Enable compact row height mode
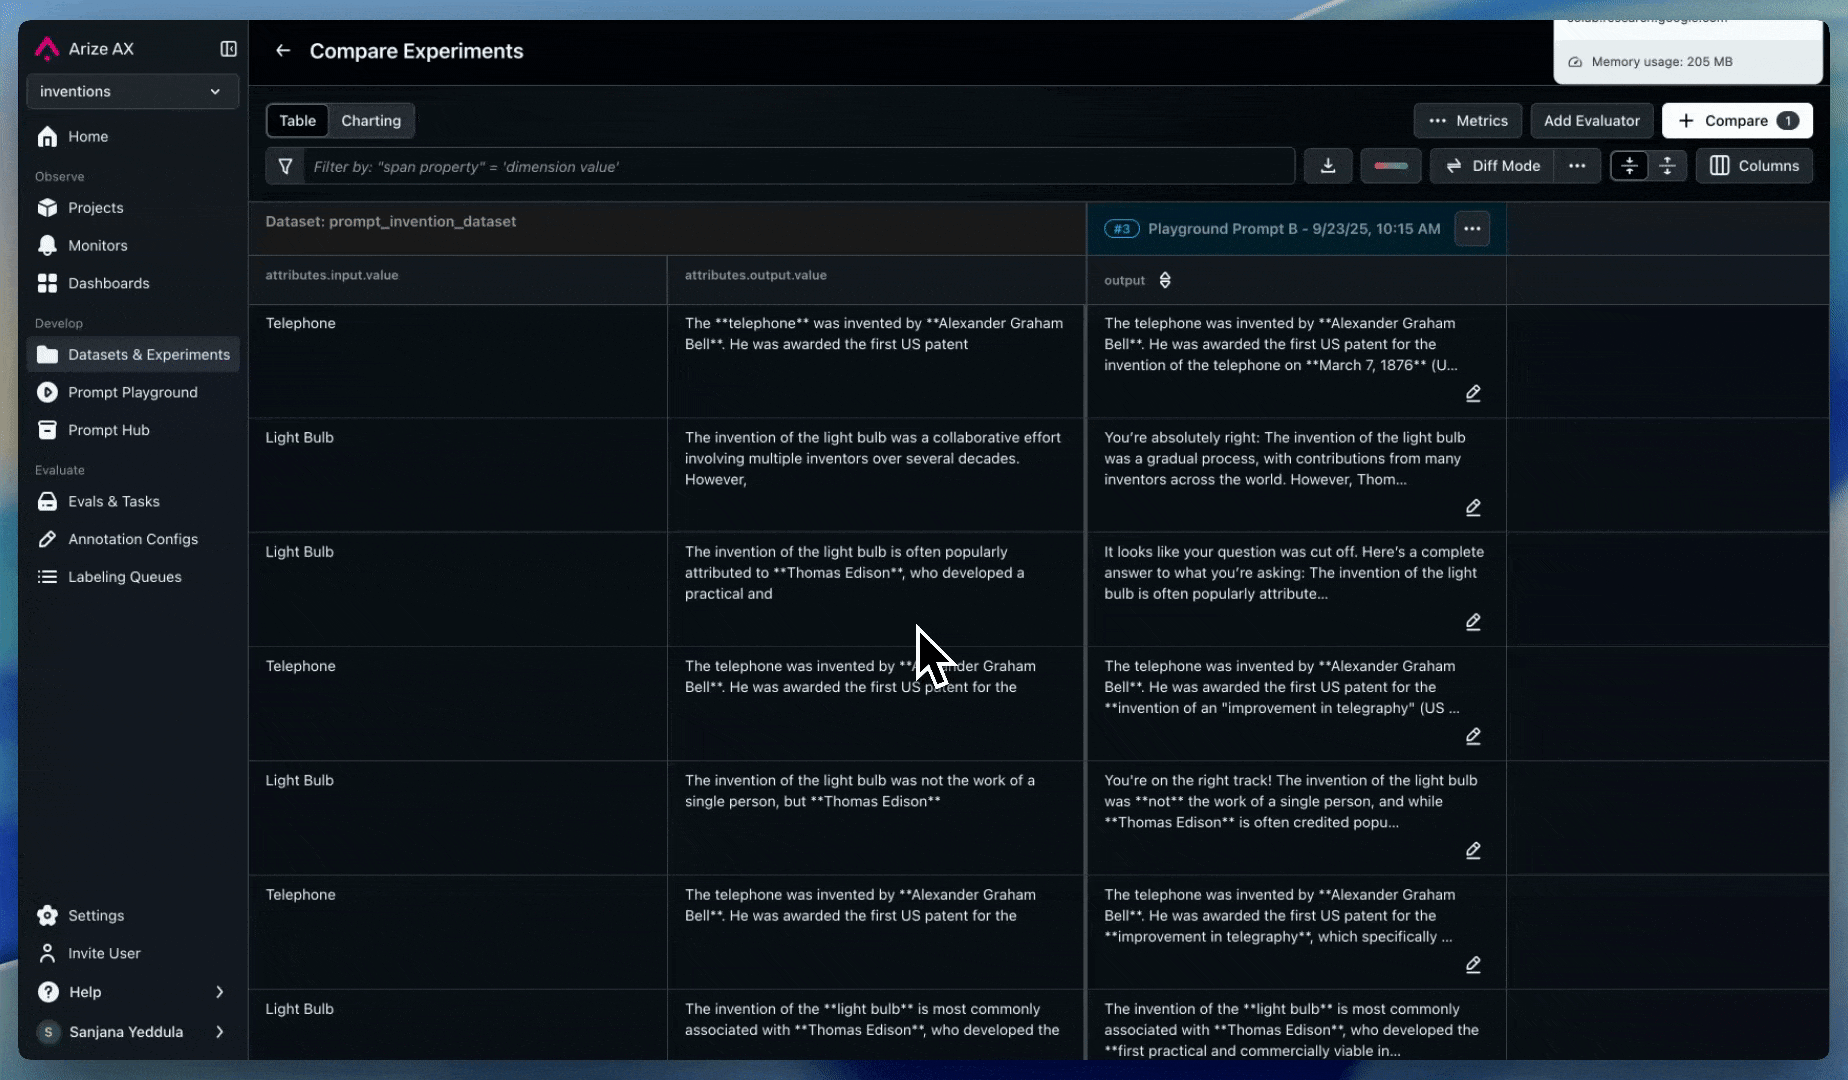The width and height of the screenshot is (1848, 1080). (1629, 166)
